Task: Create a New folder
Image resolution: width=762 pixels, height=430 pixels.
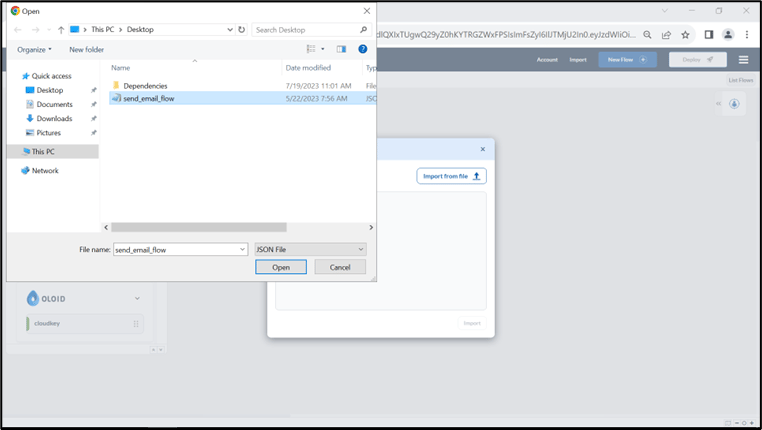Action: click(87, 50)
